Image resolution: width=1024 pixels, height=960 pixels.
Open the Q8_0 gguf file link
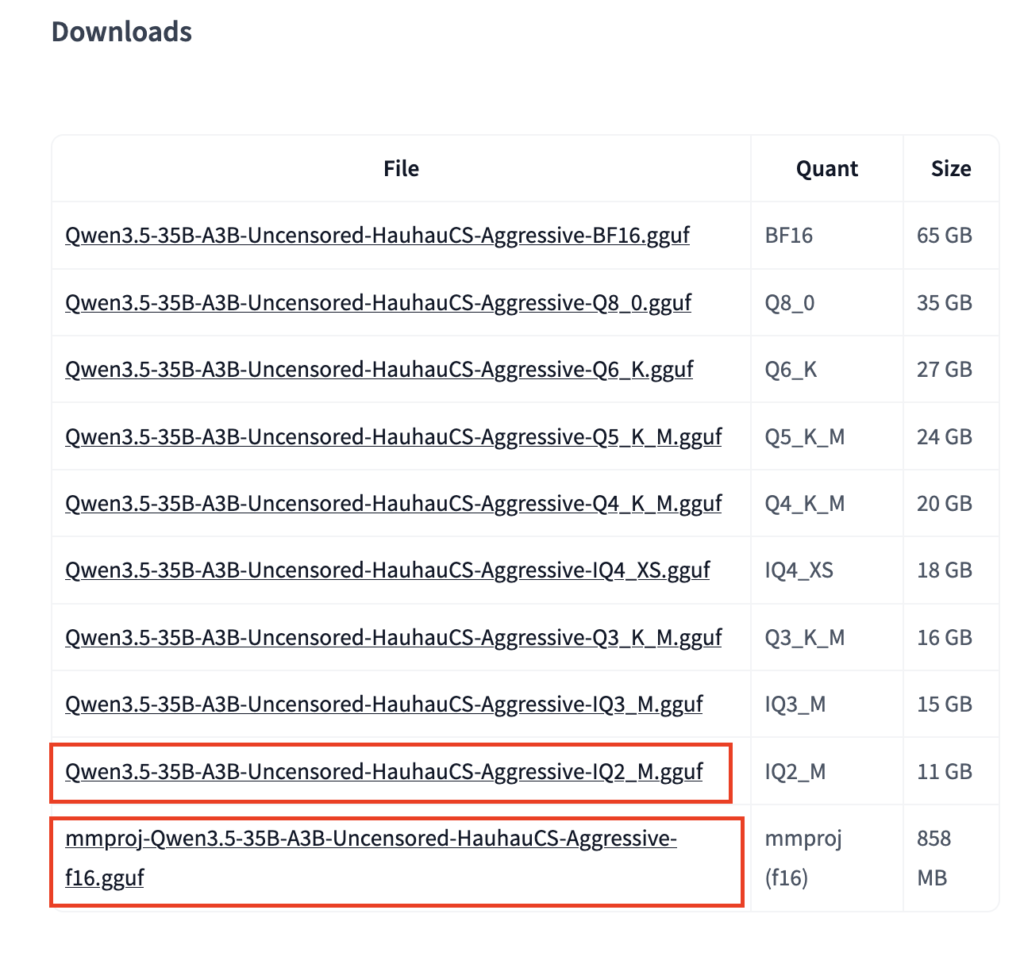[x=378, y=303]
